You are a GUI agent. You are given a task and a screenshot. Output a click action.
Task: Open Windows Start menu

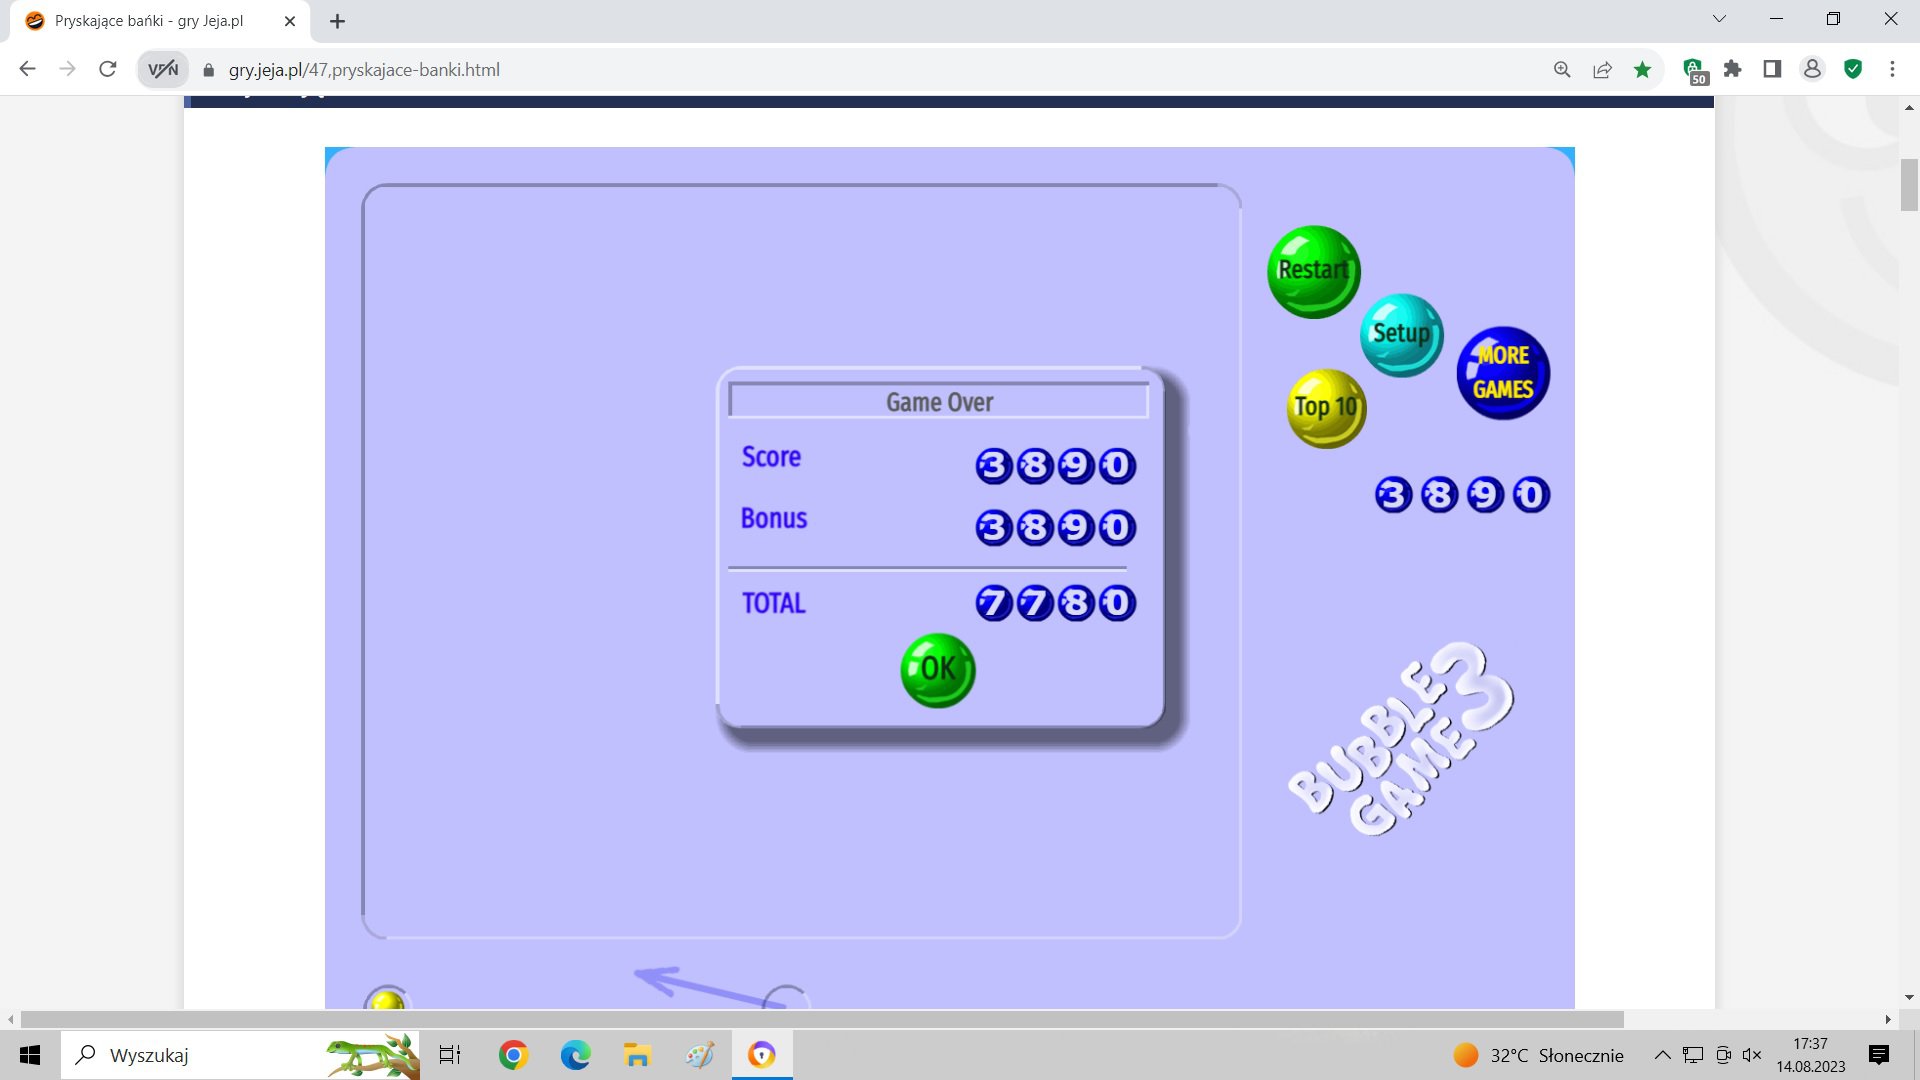point(30,1055)
